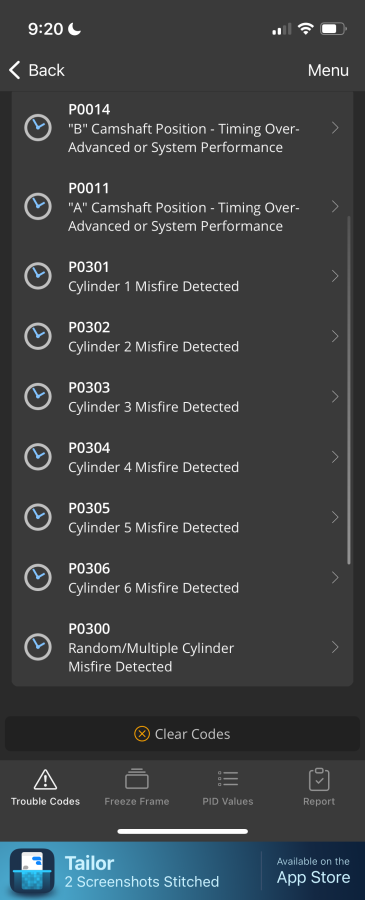Open the Freeze Frame icon
365x900 pixels.
pos(137,779)
